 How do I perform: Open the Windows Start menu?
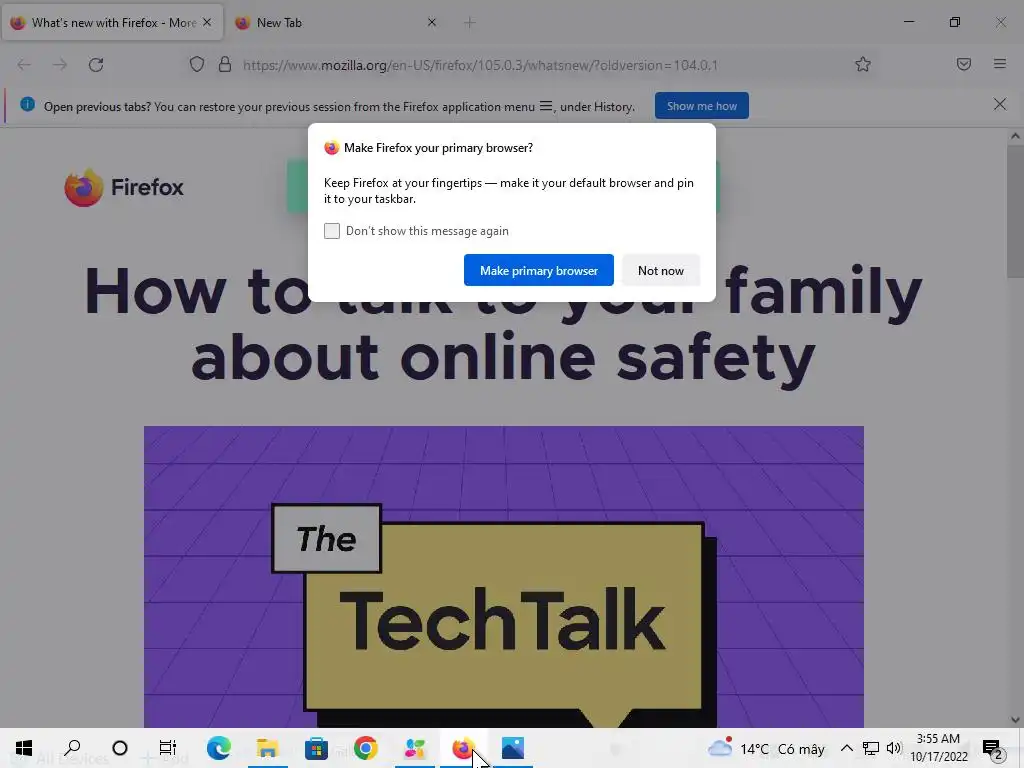click(24, 748)
